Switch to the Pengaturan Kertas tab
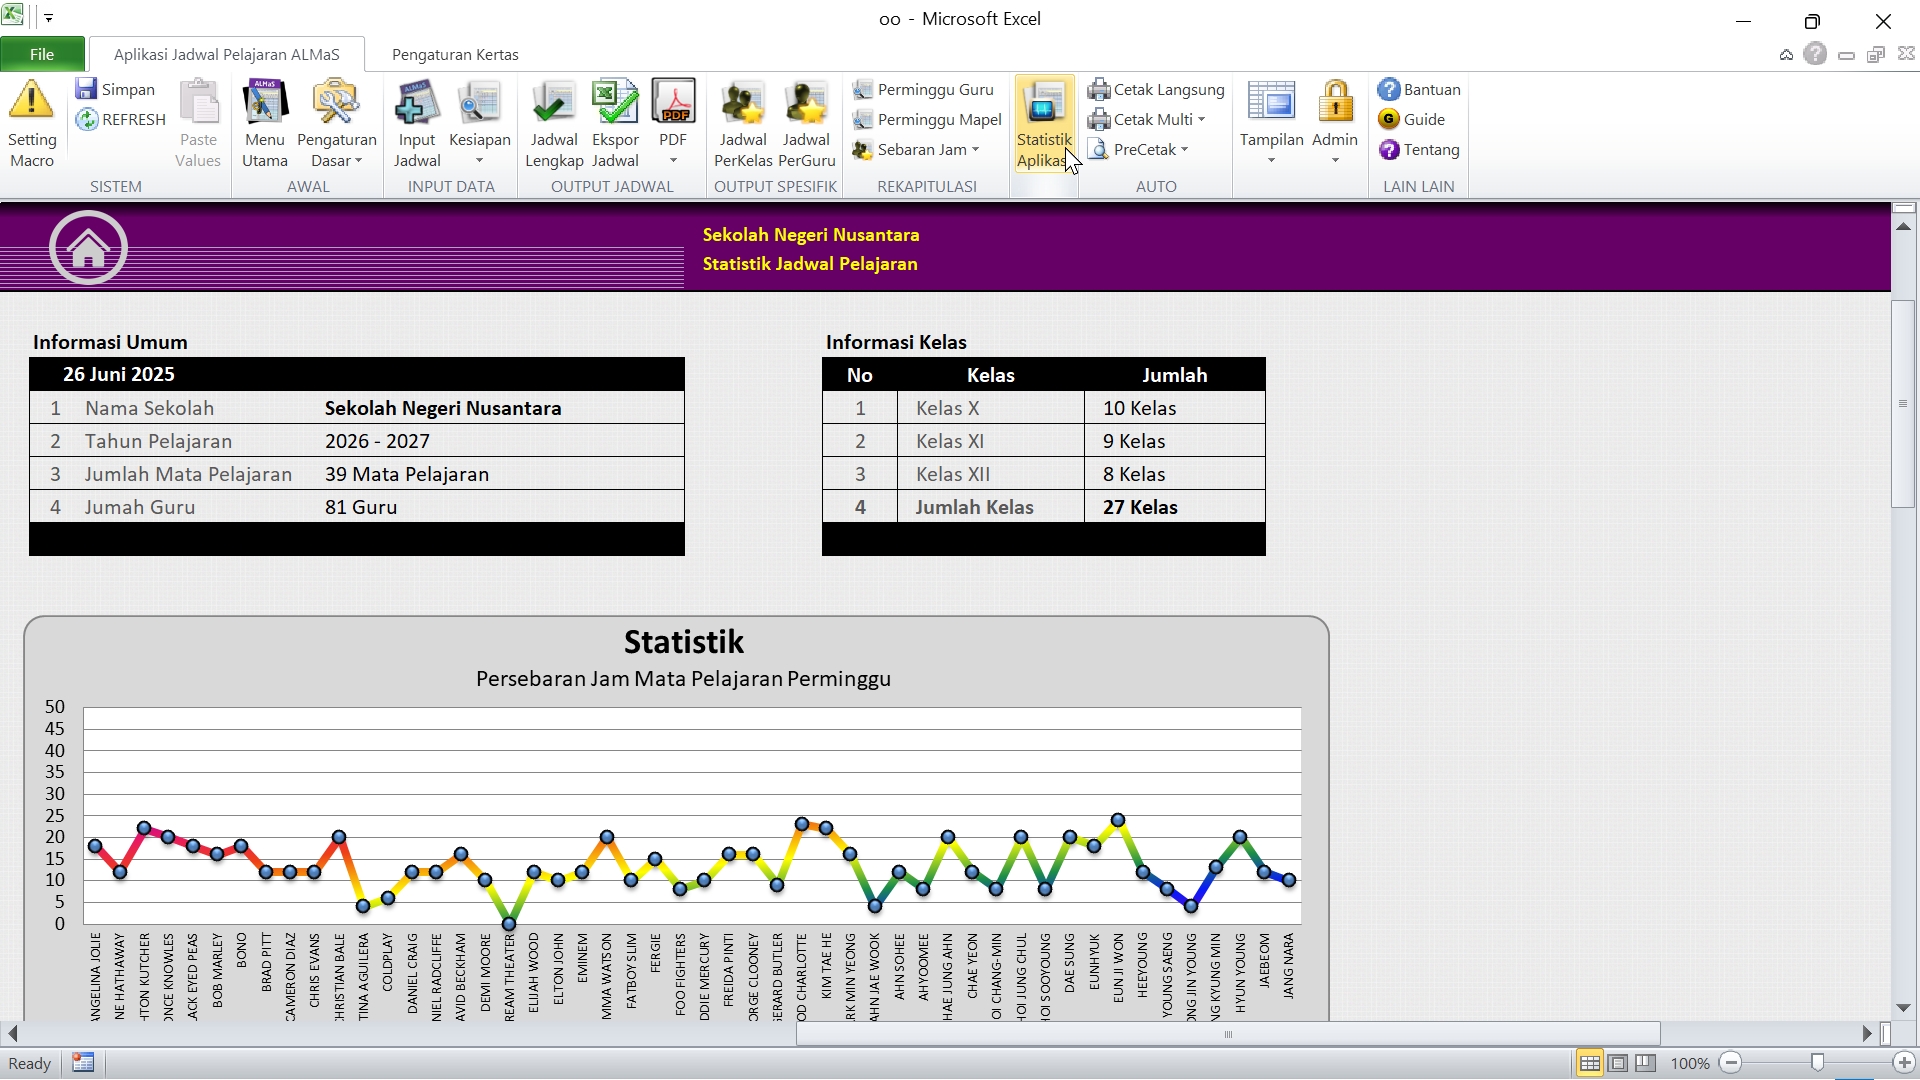Screen dimensions: 1920x1080 coord(455,54)
